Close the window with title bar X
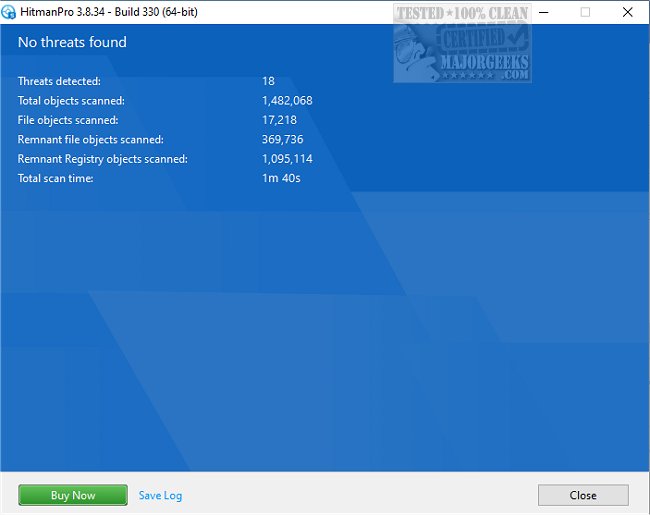Viewport: 650px width, 515px height. coord(628,12)
